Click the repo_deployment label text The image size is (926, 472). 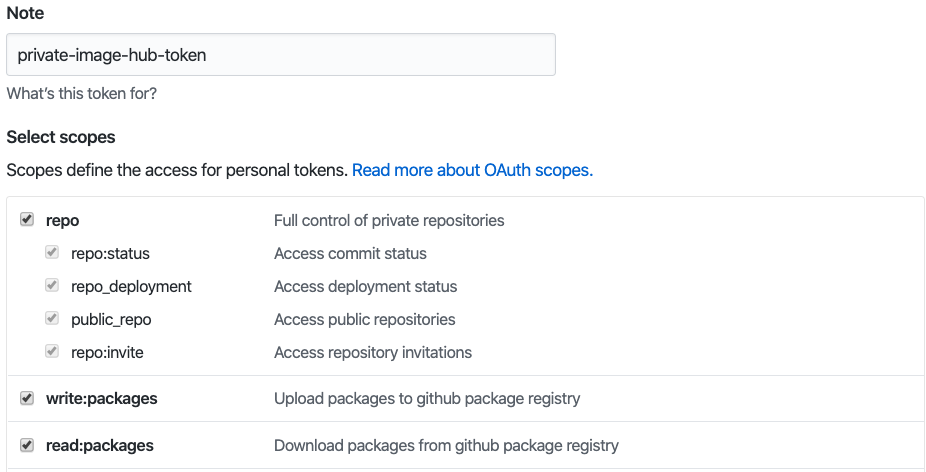tap(131, 286)
